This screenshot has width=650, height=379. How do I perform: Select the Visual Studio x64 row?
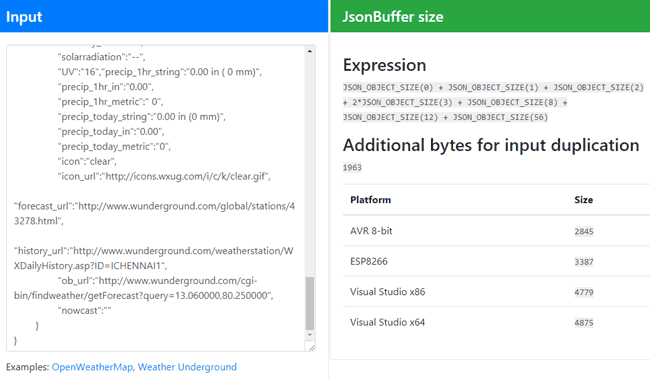(496, 322)
